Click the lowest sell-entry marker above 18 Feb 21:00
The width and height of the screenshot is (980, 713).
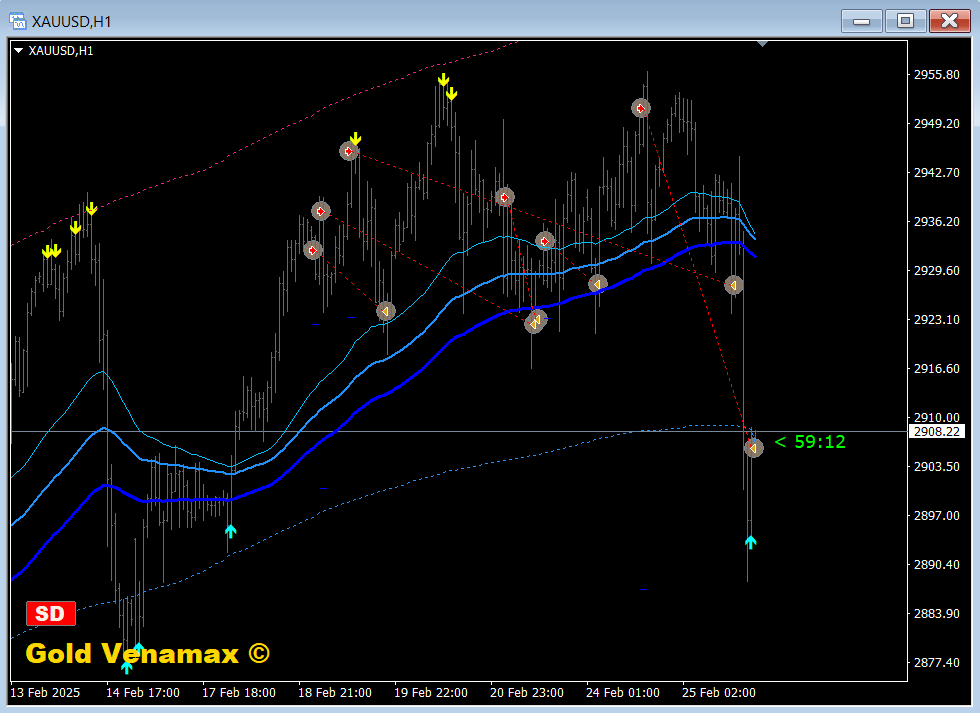pos(312,251)
